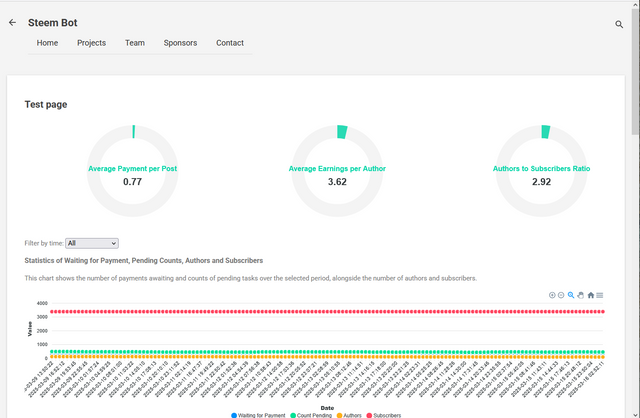This screenshot has width=640, height=418.
Task: Click the Average Earnings per Author gauge
Action: (x=337, y=171)
